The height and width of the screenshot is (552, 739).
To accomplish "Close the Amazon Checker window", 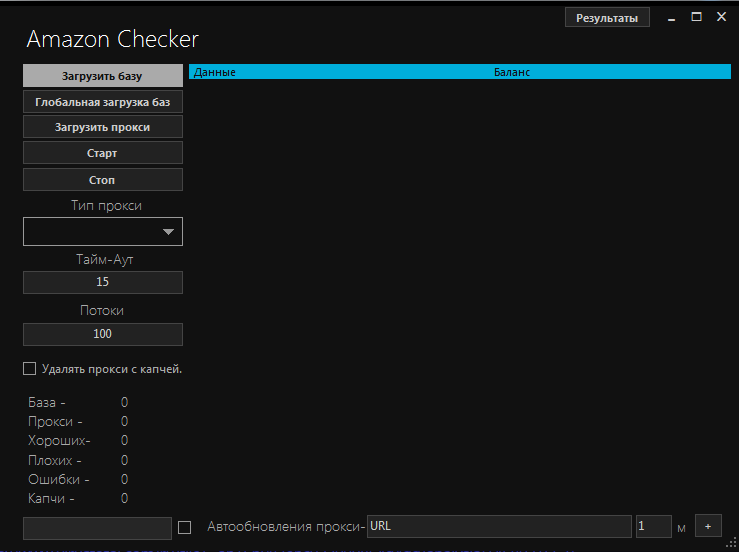I will (x=721, y=17).
